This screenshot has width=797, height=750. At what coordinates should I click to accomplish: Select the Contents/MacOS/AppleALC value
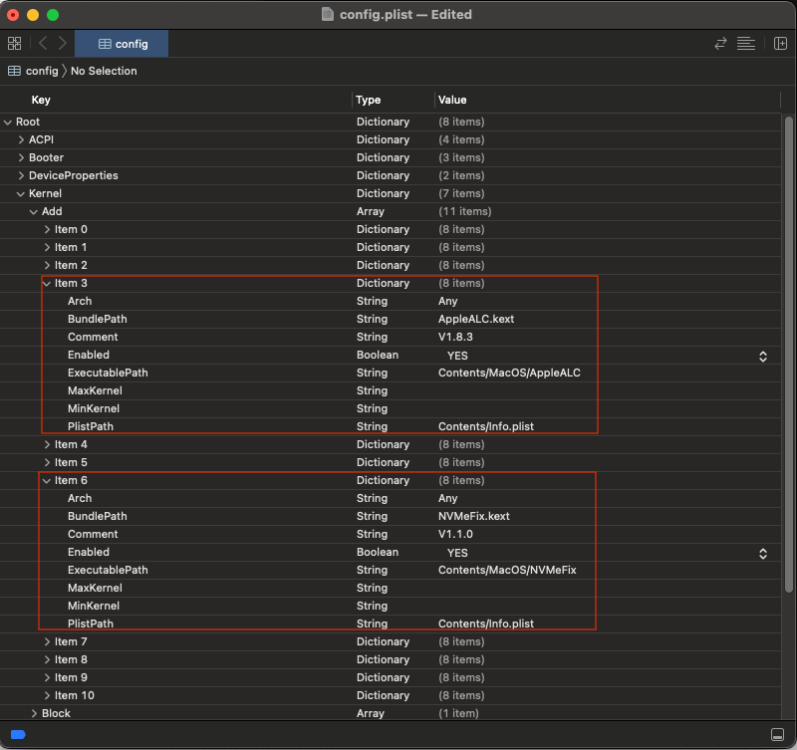[509, 372]
